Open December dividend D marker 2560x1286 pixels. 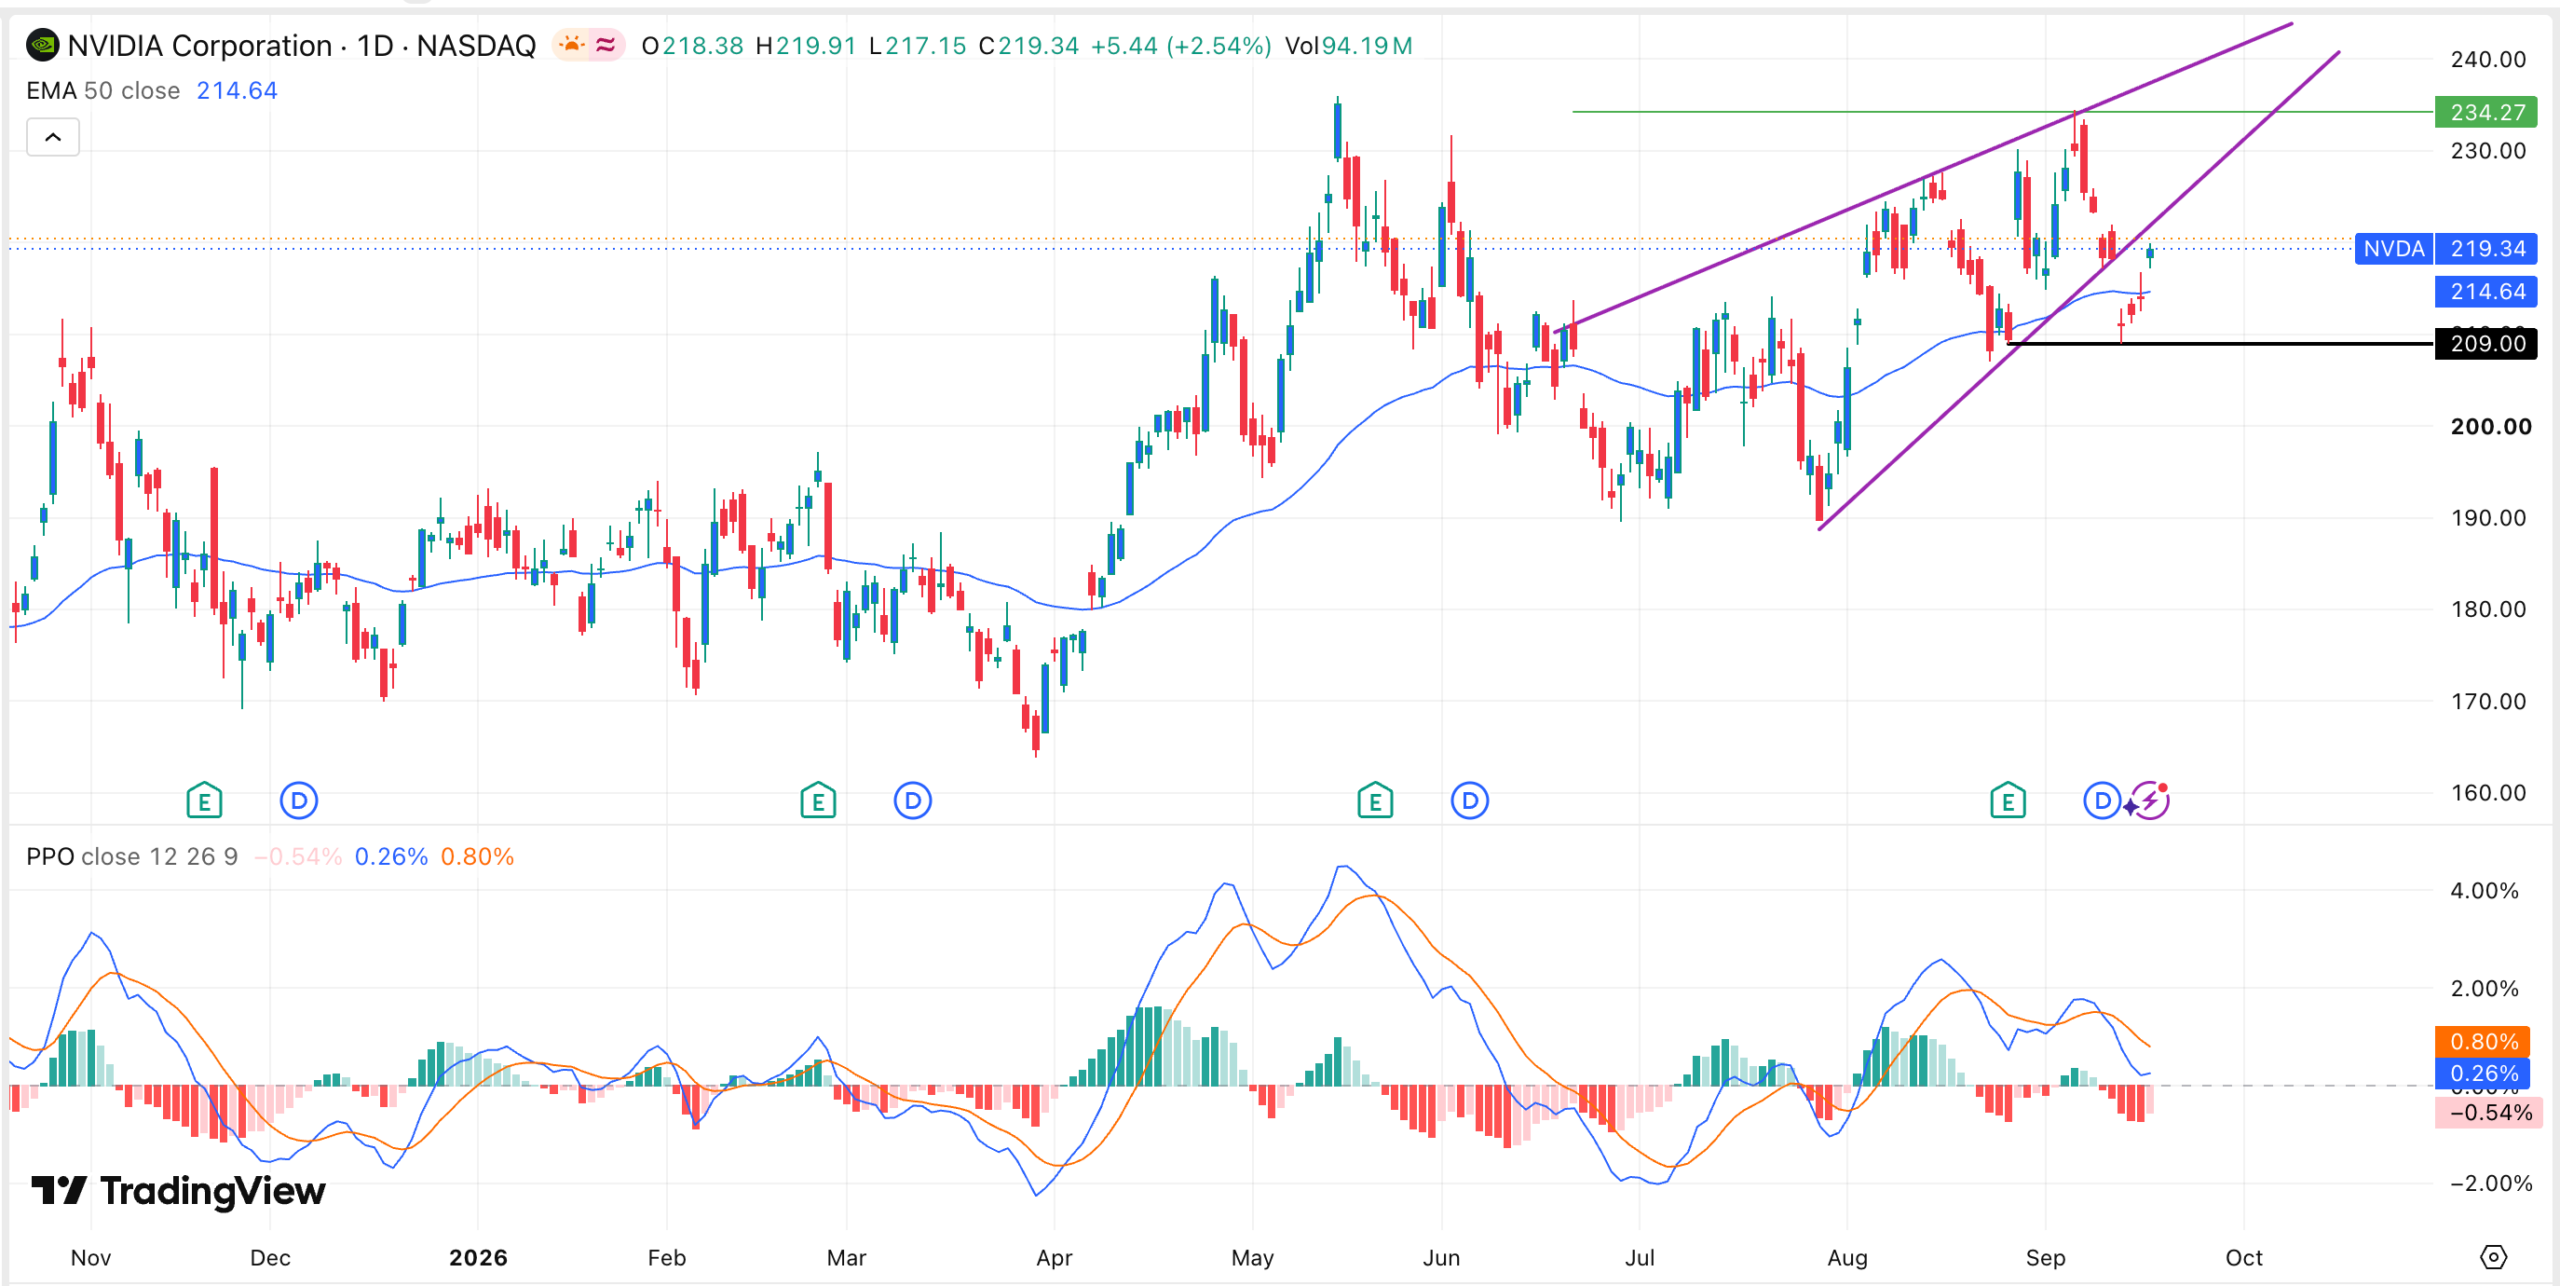(299, 801)
